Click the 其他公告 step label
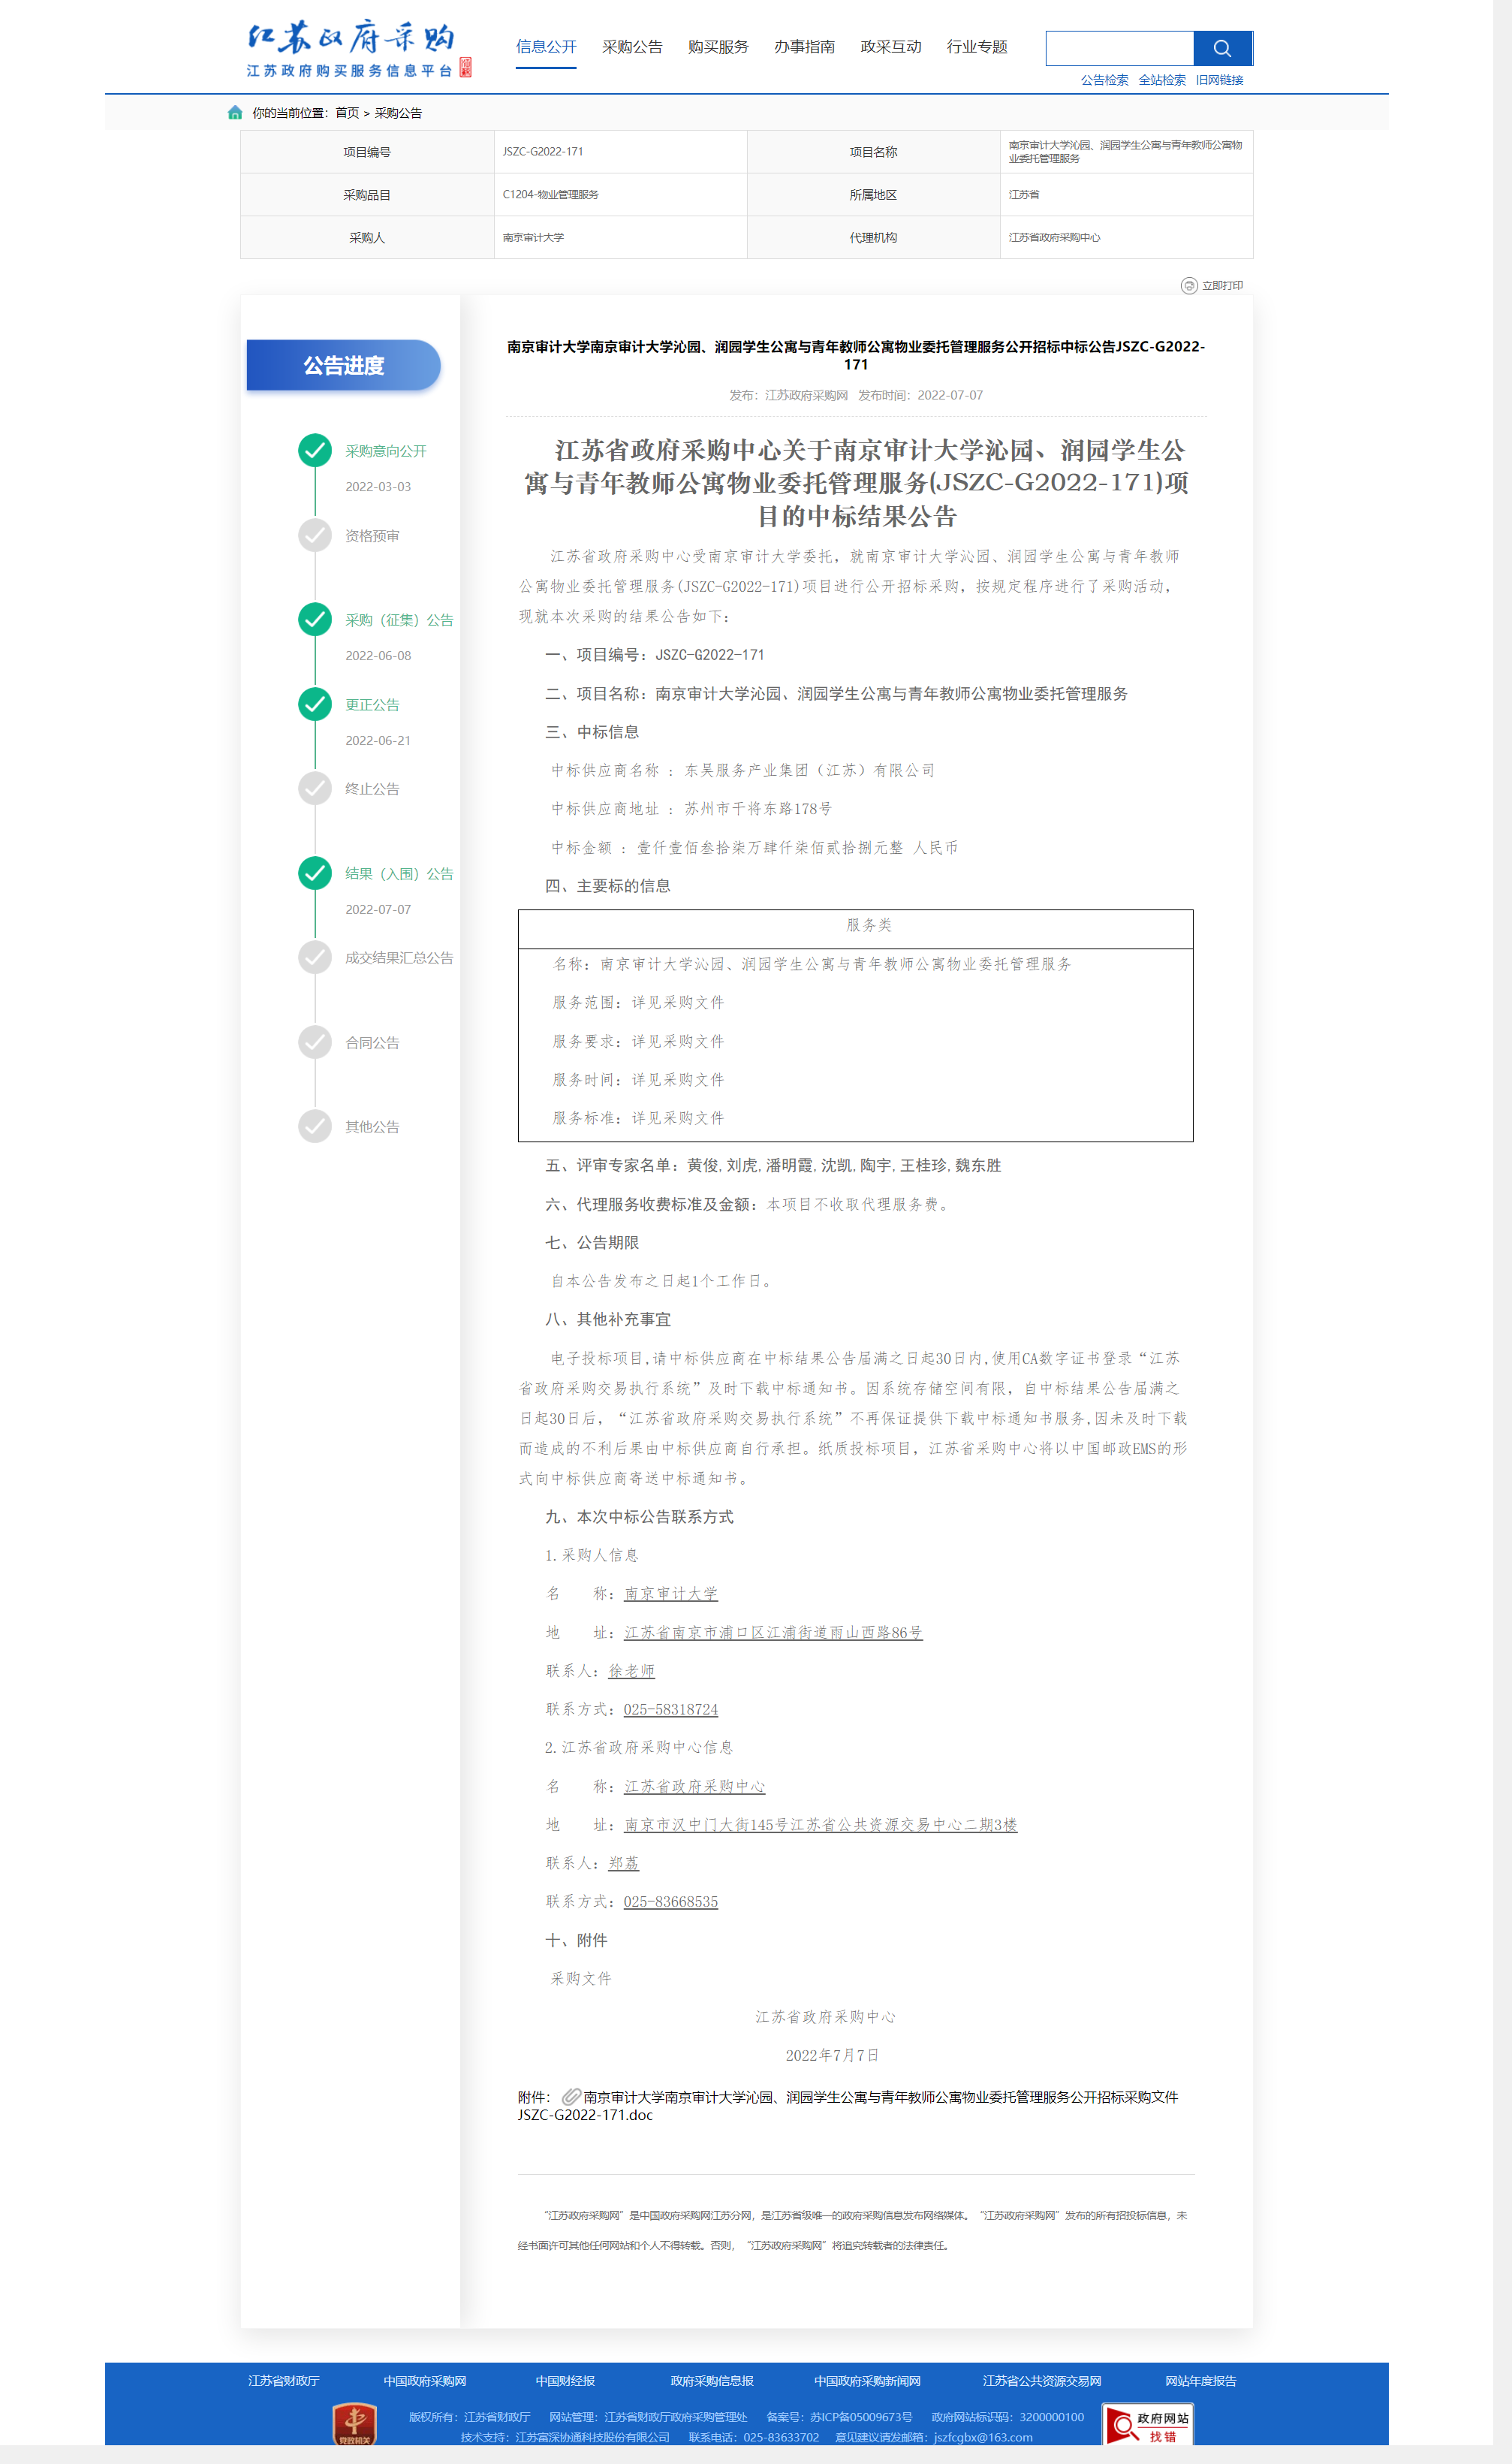This screenshot has width=1512, height=2464. pos(372,1127)
